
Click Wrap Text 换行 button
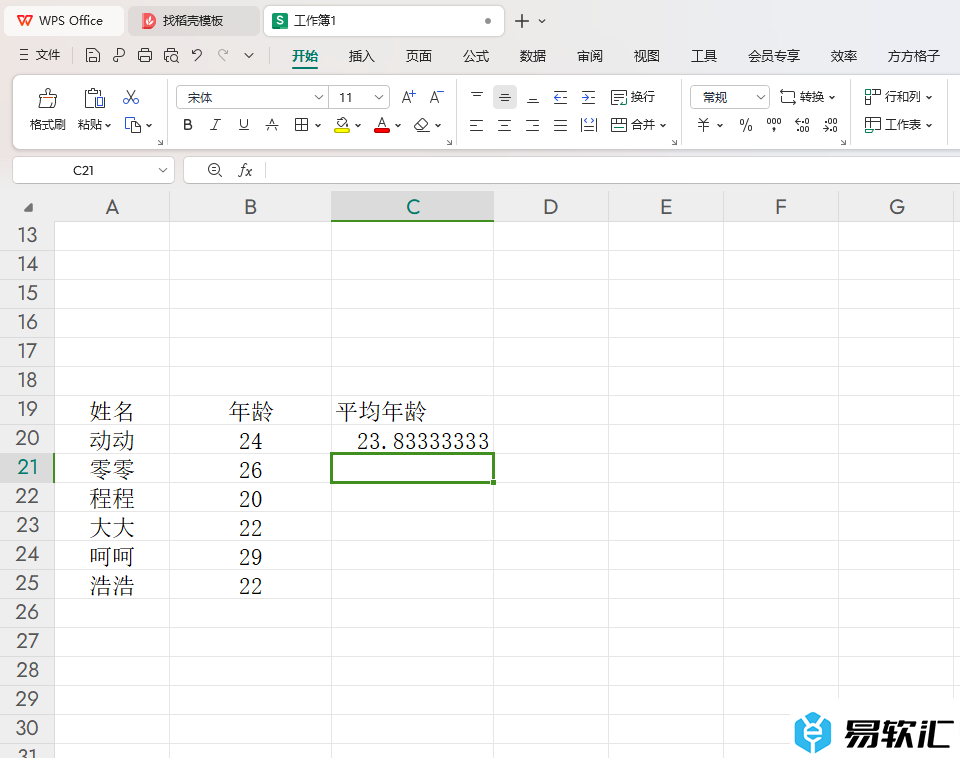[x=633, y=97]
